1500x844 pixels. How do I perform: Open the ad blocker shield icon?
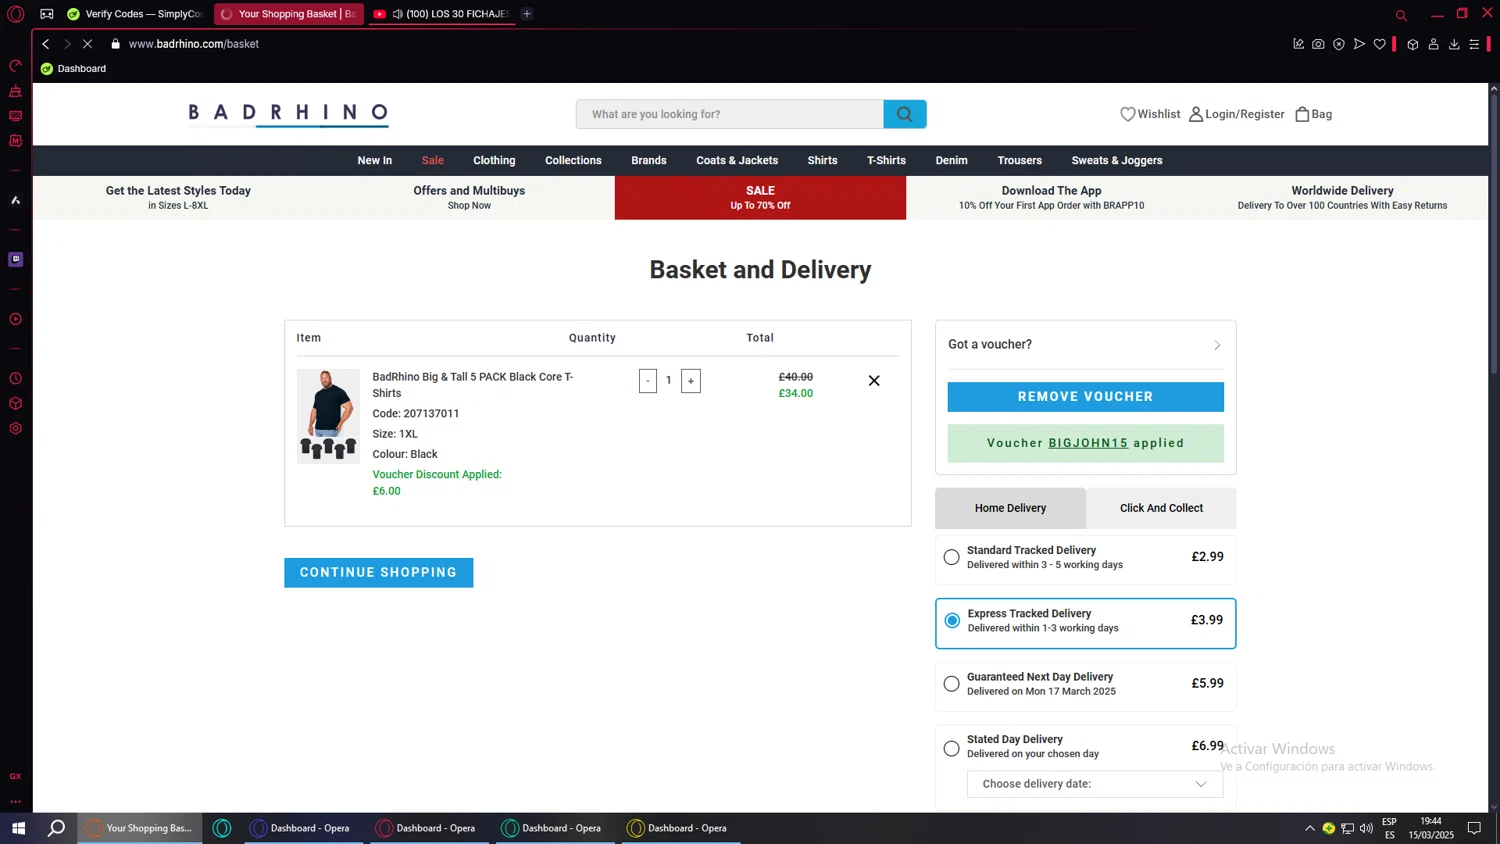point(1339,44)
